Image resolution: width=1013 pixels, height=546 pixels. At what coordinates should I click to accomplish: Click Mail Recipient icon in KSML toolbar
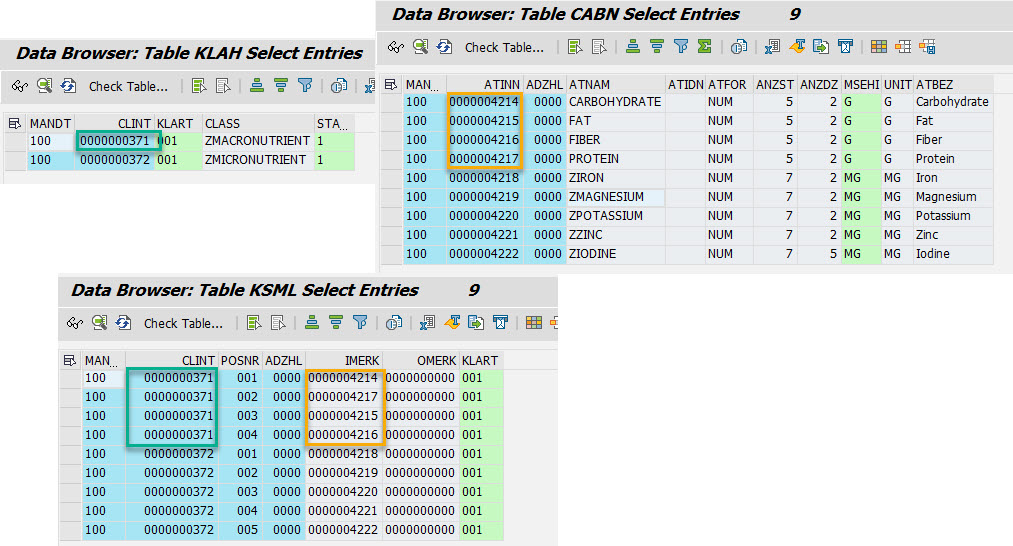point(500,322)
